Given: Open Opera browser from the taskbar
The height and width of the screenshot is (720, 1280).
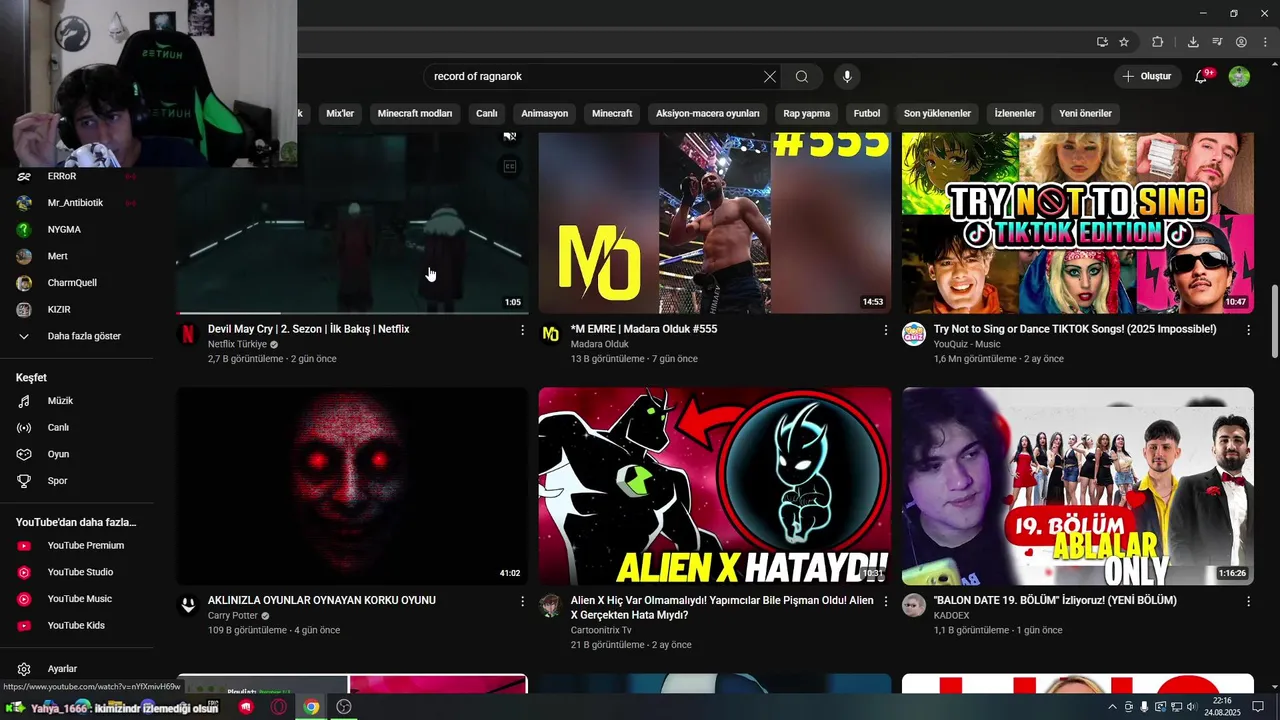Looking at the screenshot, I should [x=279, y=707].
